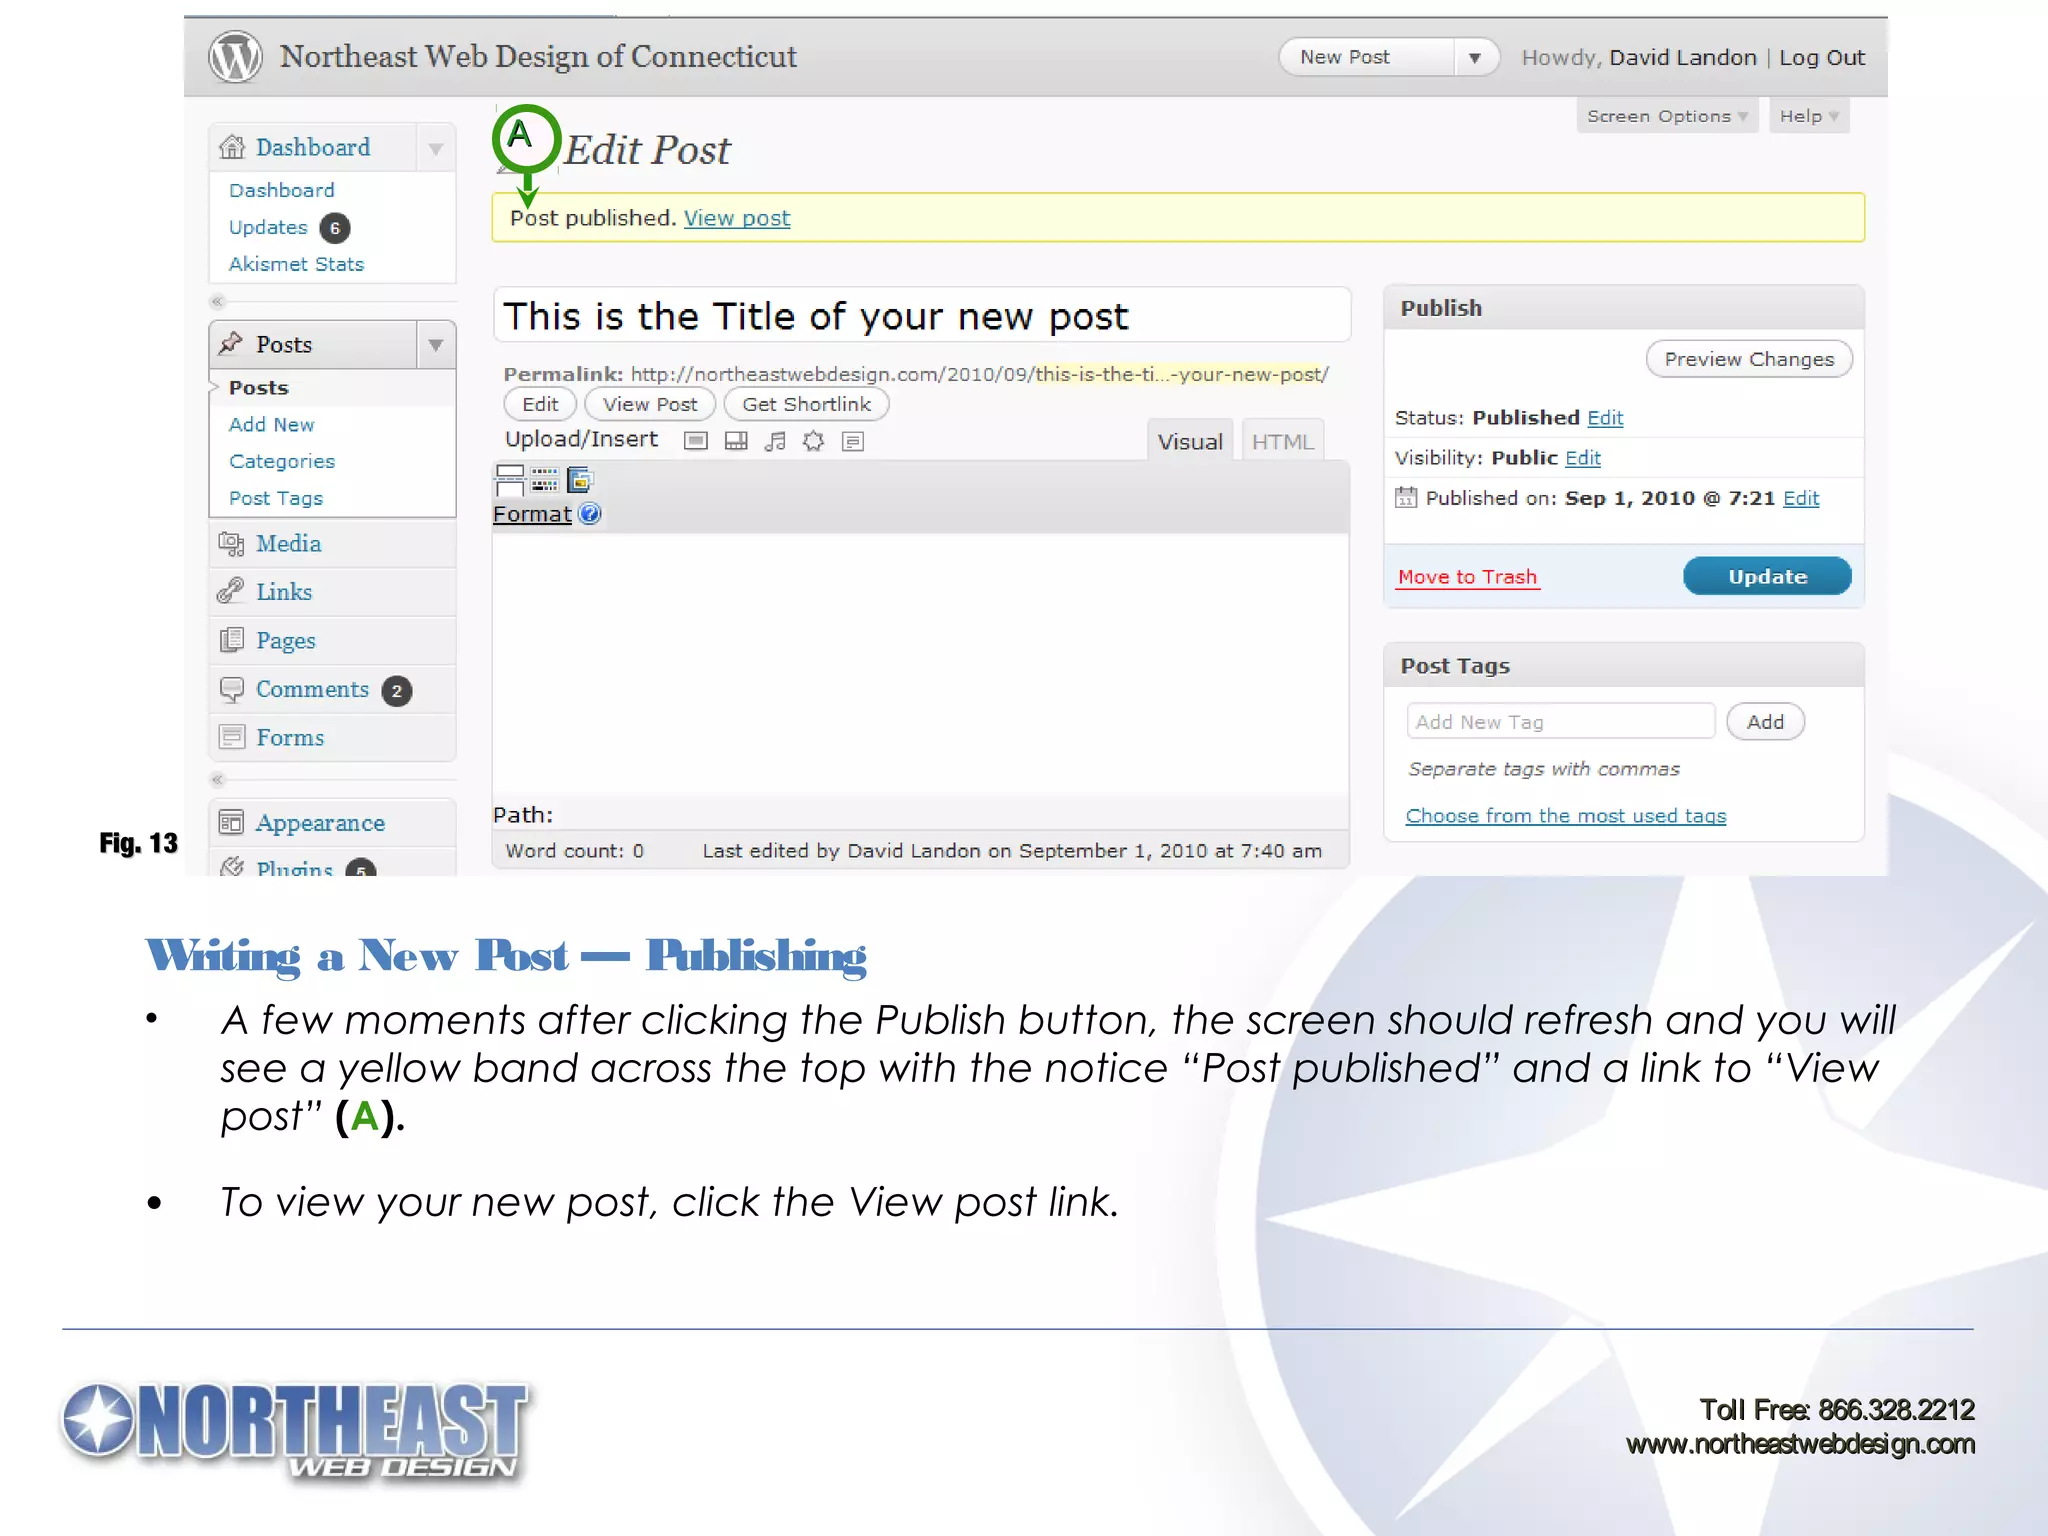The height and width of the screenshot is (1536, 2048).
Task: Expand the Help panel
Action: (x=1809, y=116)
